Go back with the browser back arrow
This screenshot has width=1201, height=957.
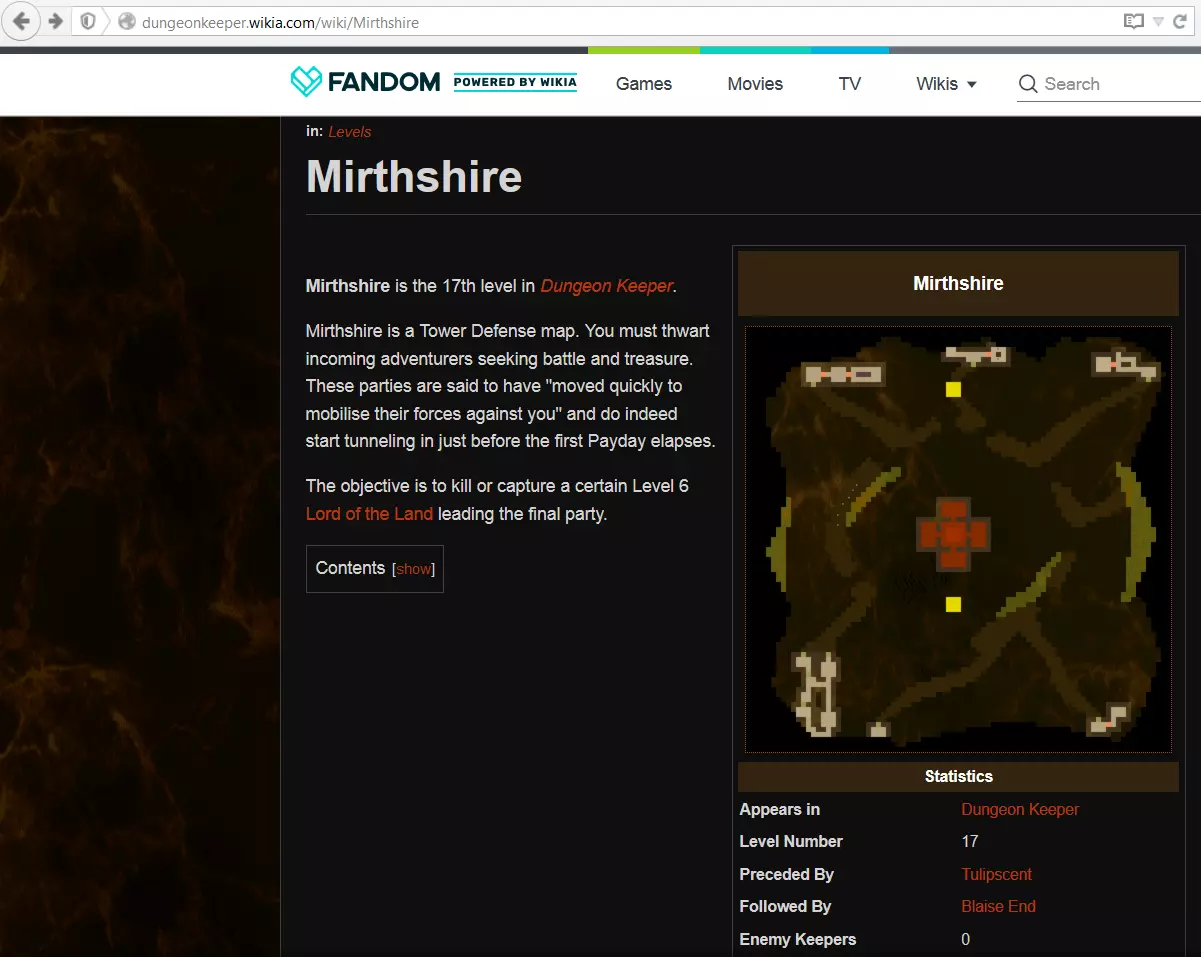click(x=21, y=21)
